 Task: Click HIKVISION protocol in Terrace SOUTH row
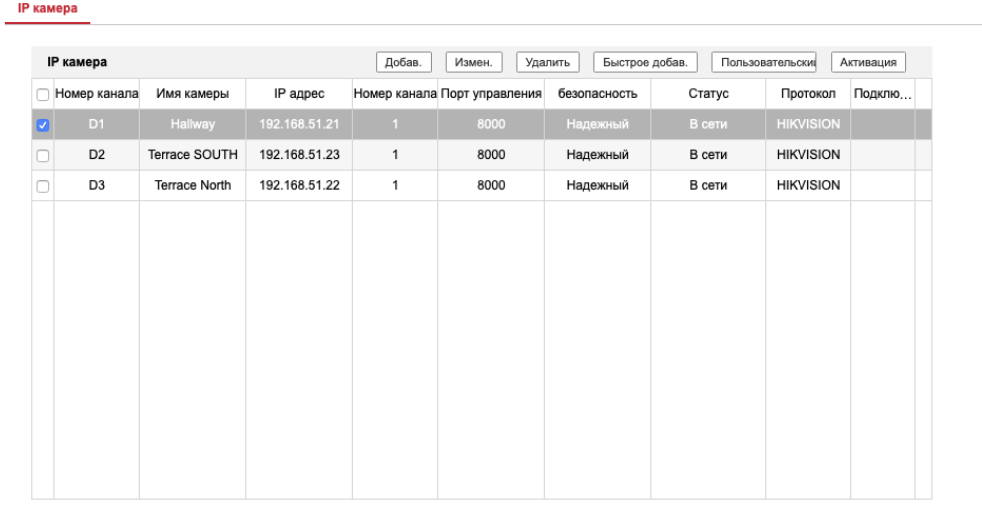[808, 155]
